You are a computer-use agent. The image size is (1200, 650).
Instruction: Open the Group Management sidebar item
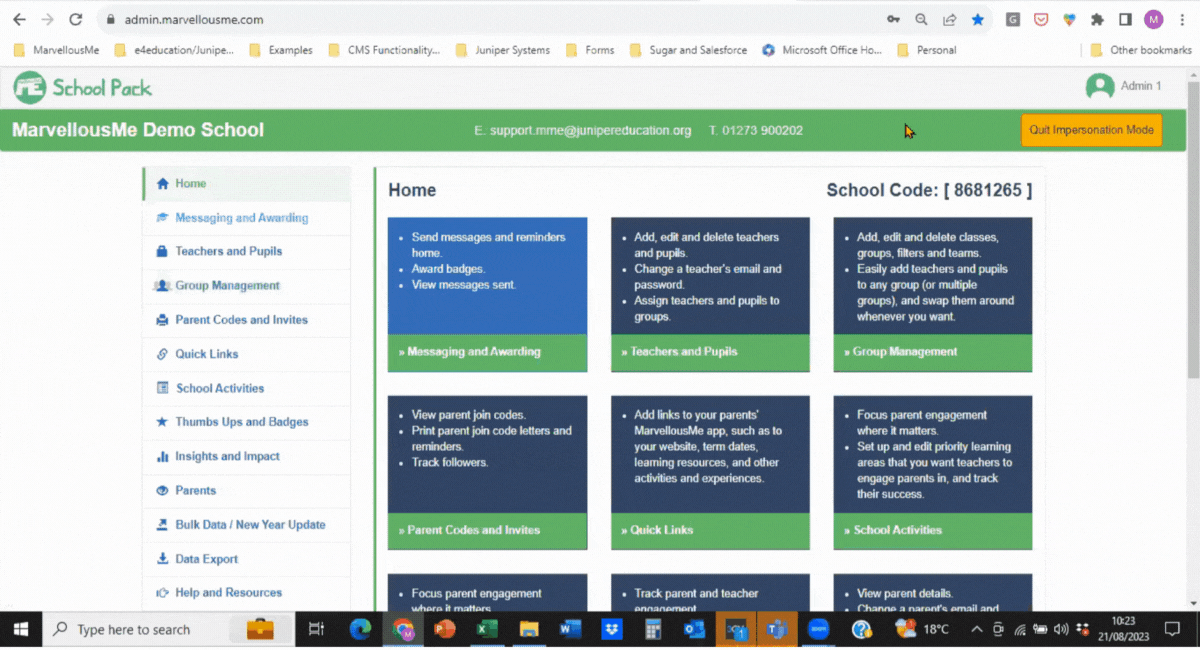pos(227,286)
